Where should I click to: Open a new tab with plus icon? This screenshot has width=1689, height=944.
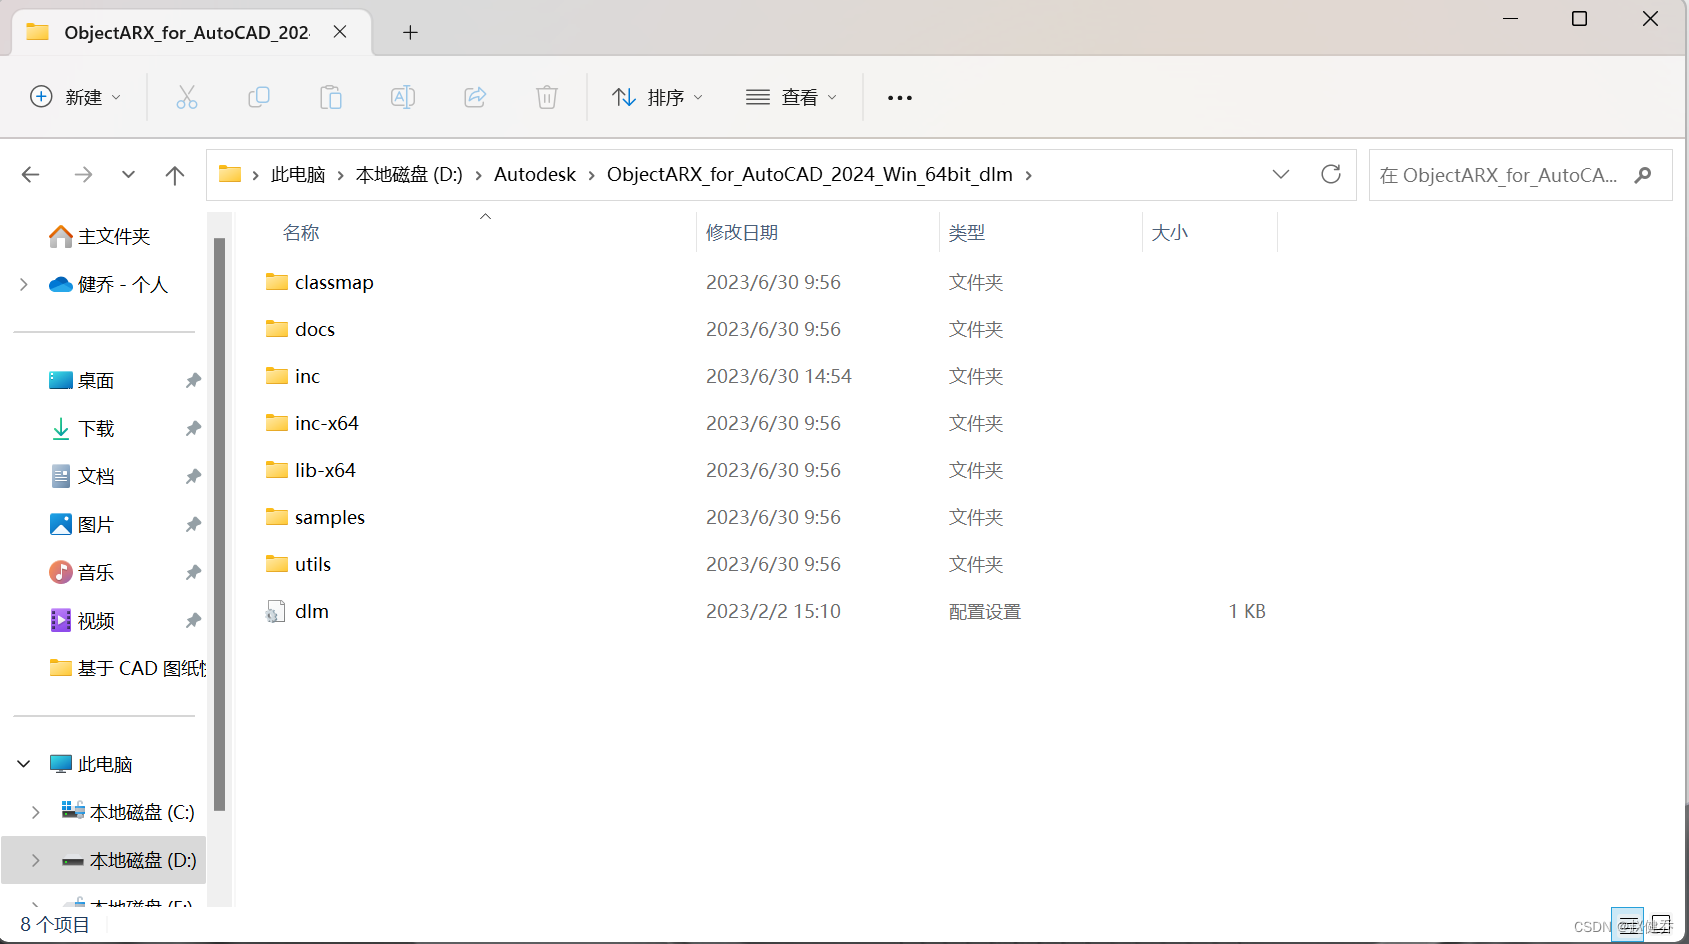click(410, 33)
